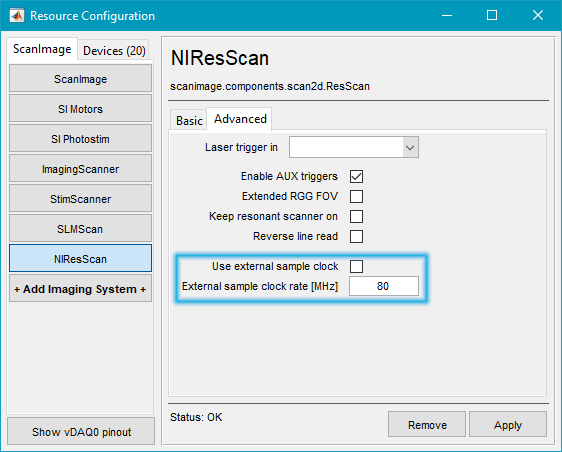Close the Resource Configuration window

coord(538,15)
